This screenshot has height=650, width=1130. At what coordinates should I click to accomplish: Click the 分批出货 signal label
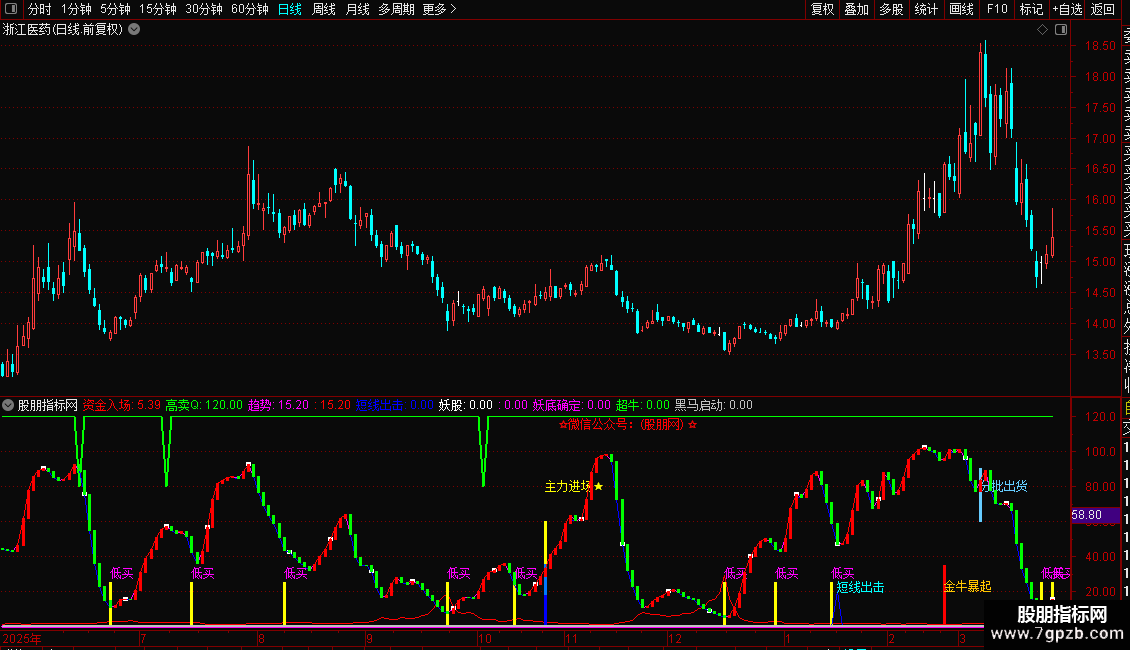pyautogui.click(x=1004, y=486)
